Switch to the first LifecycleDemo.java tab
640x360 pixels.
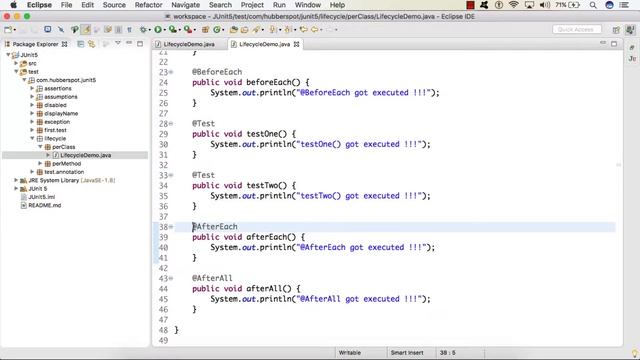189,44
